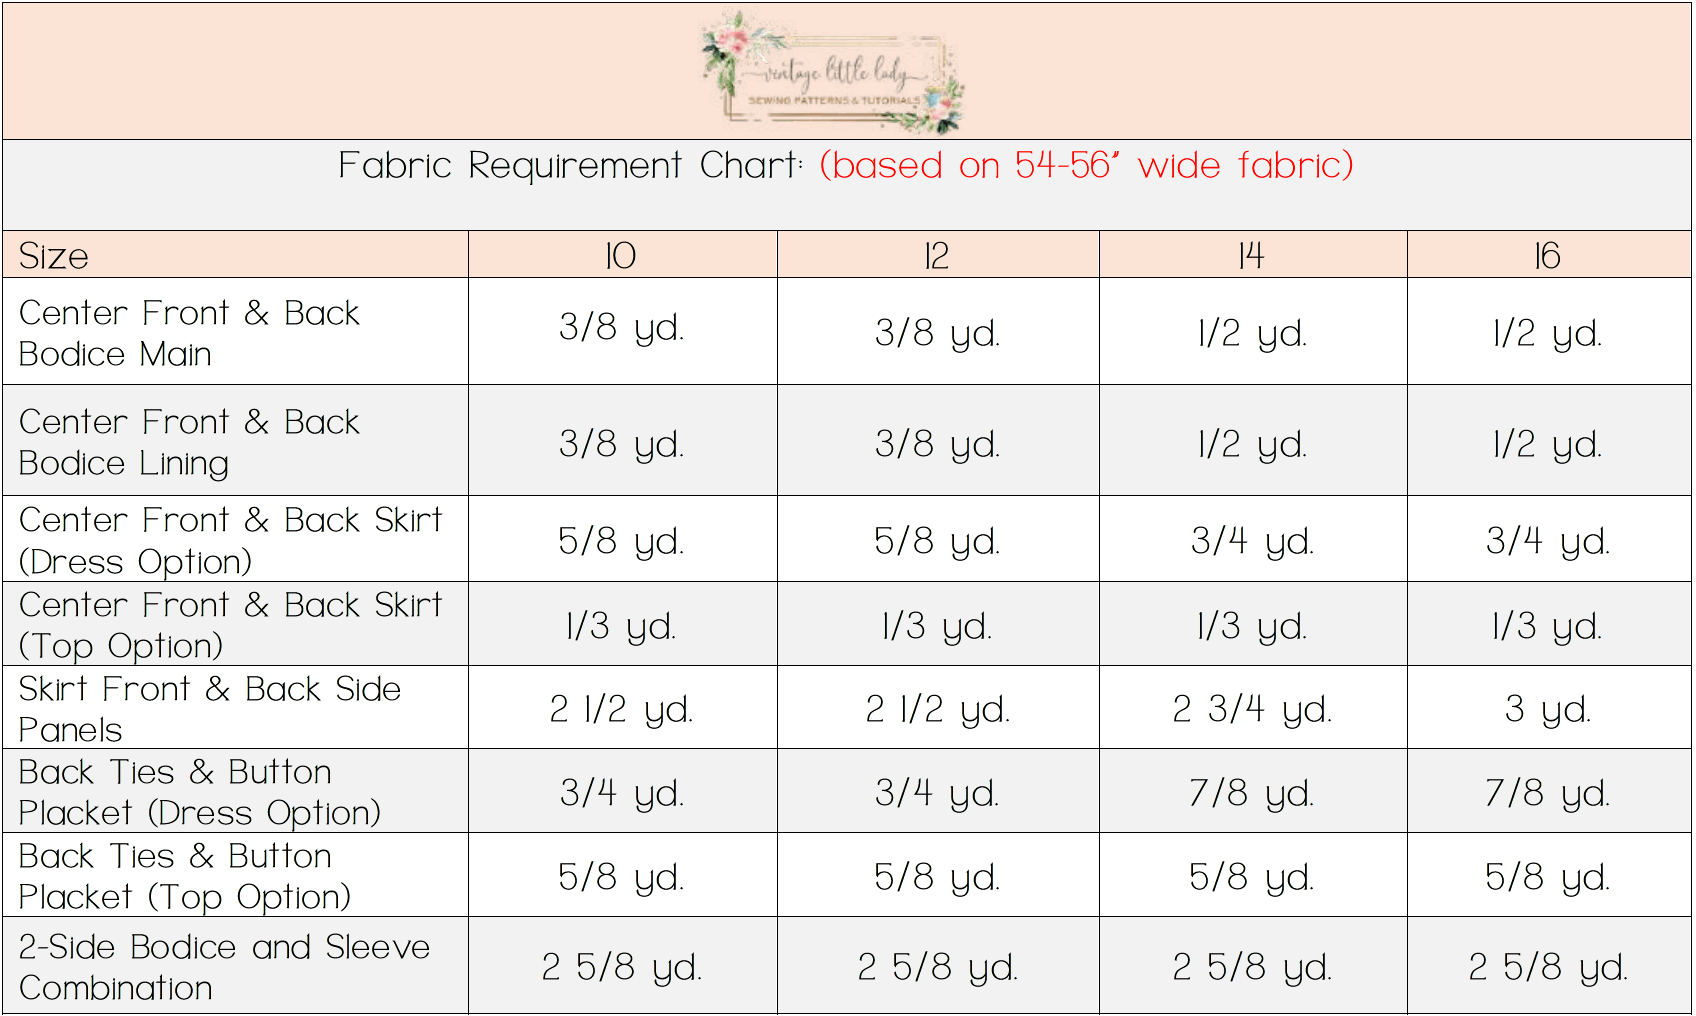Screen dimensions: 1696x1016
Task: Pick Bodice Lining yardage for size 16
Action: [1548, 444]
